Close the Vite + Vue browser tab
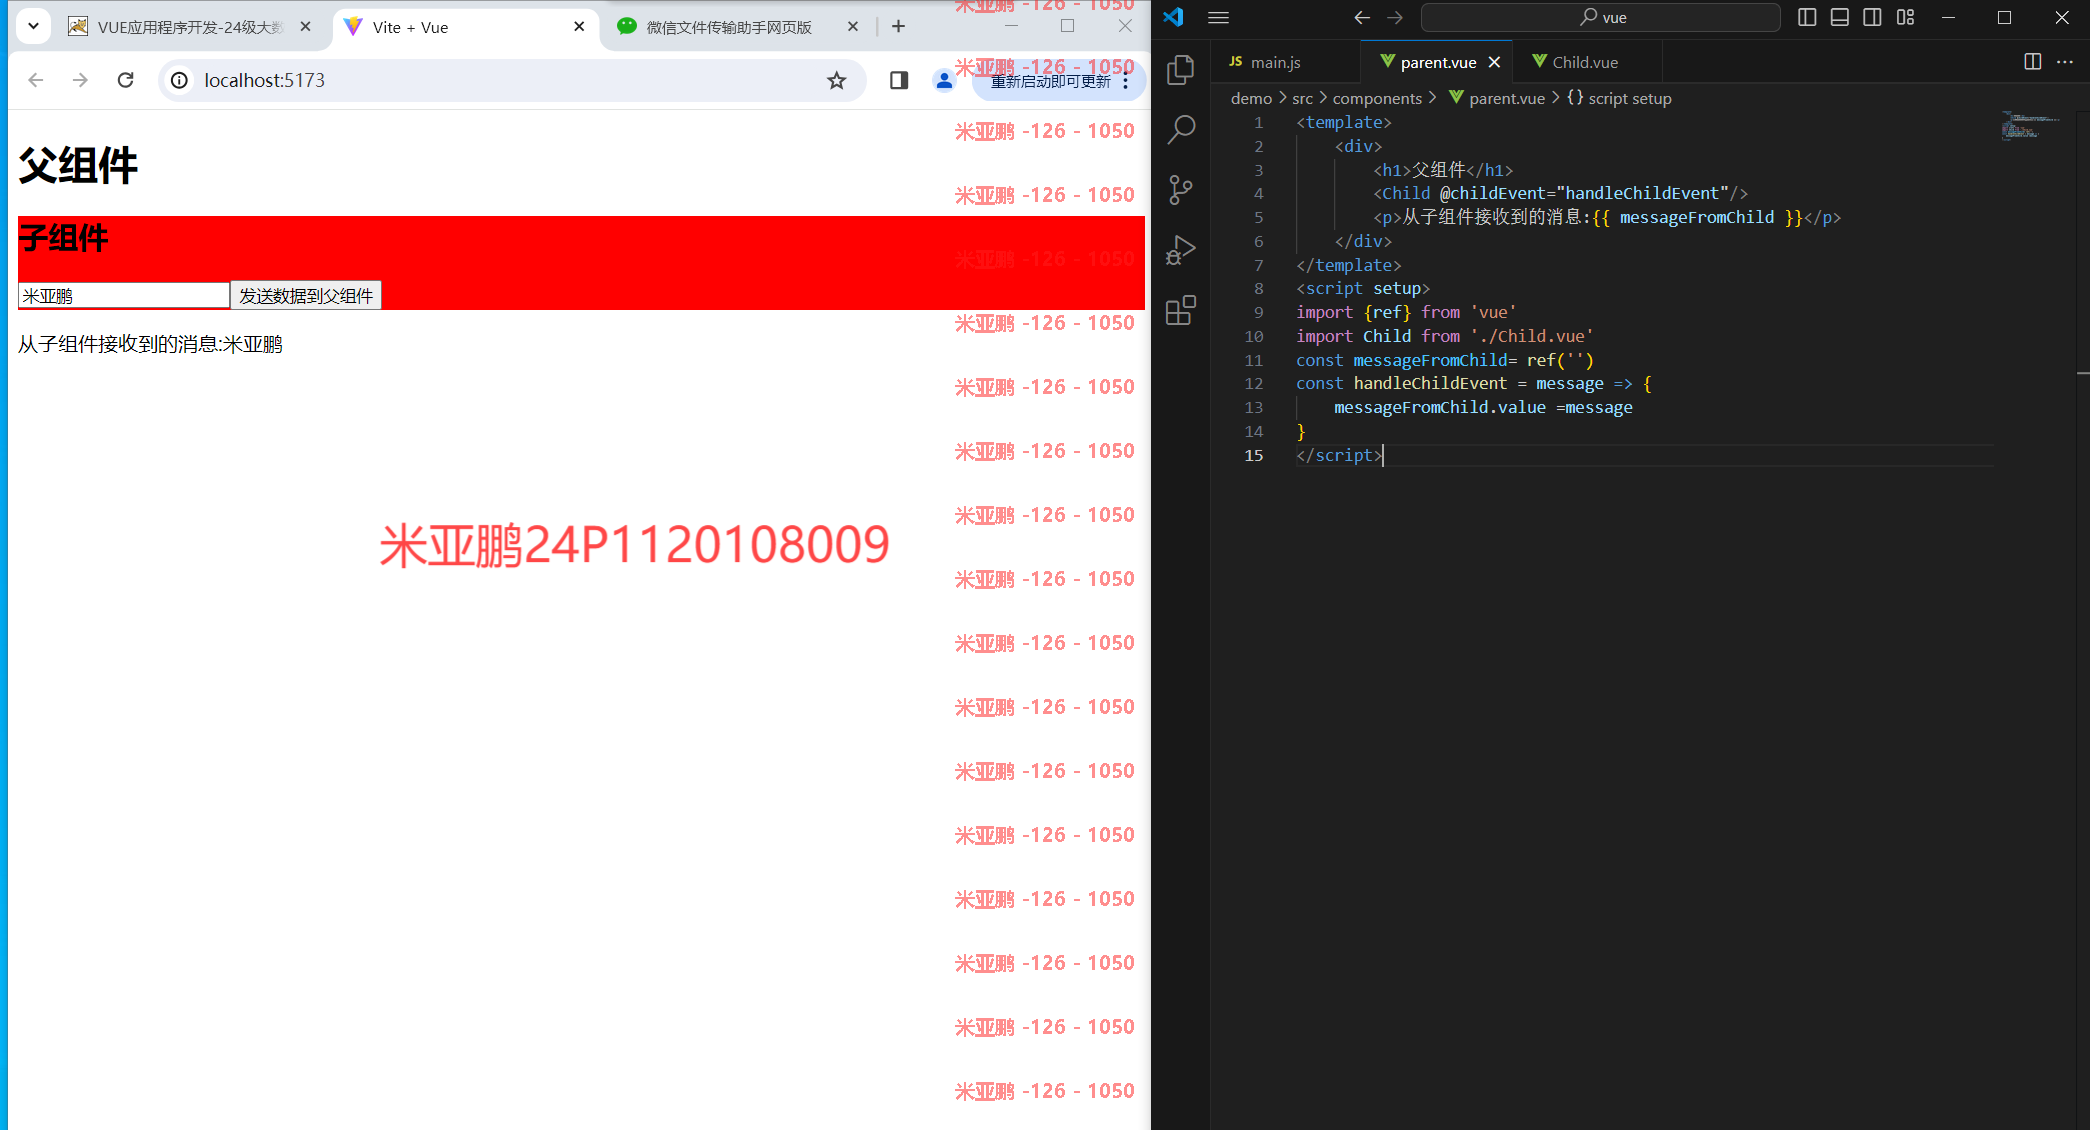 pyautogui.click(x=579, y=27)
